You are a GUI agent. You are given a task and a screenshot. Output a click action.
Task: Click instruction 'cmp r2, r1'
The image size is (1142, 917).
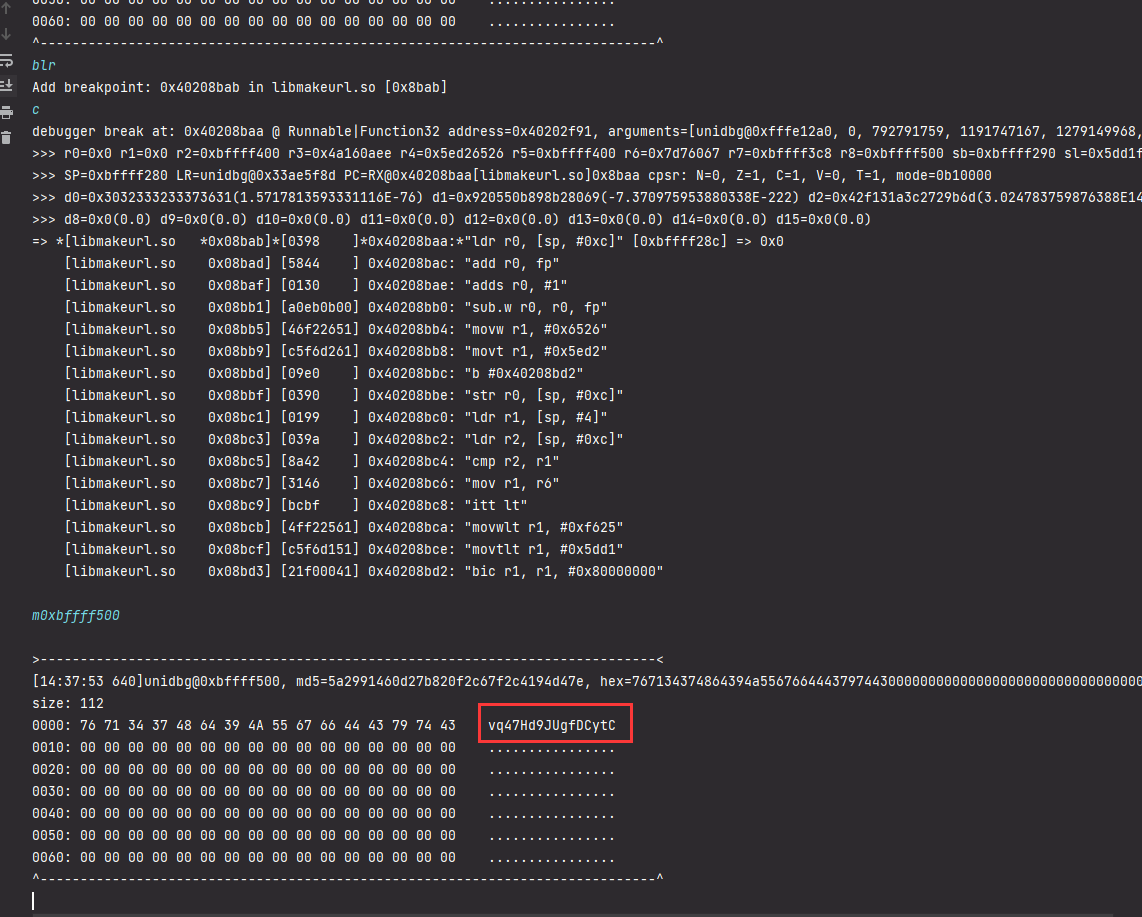tap(511, 461)
